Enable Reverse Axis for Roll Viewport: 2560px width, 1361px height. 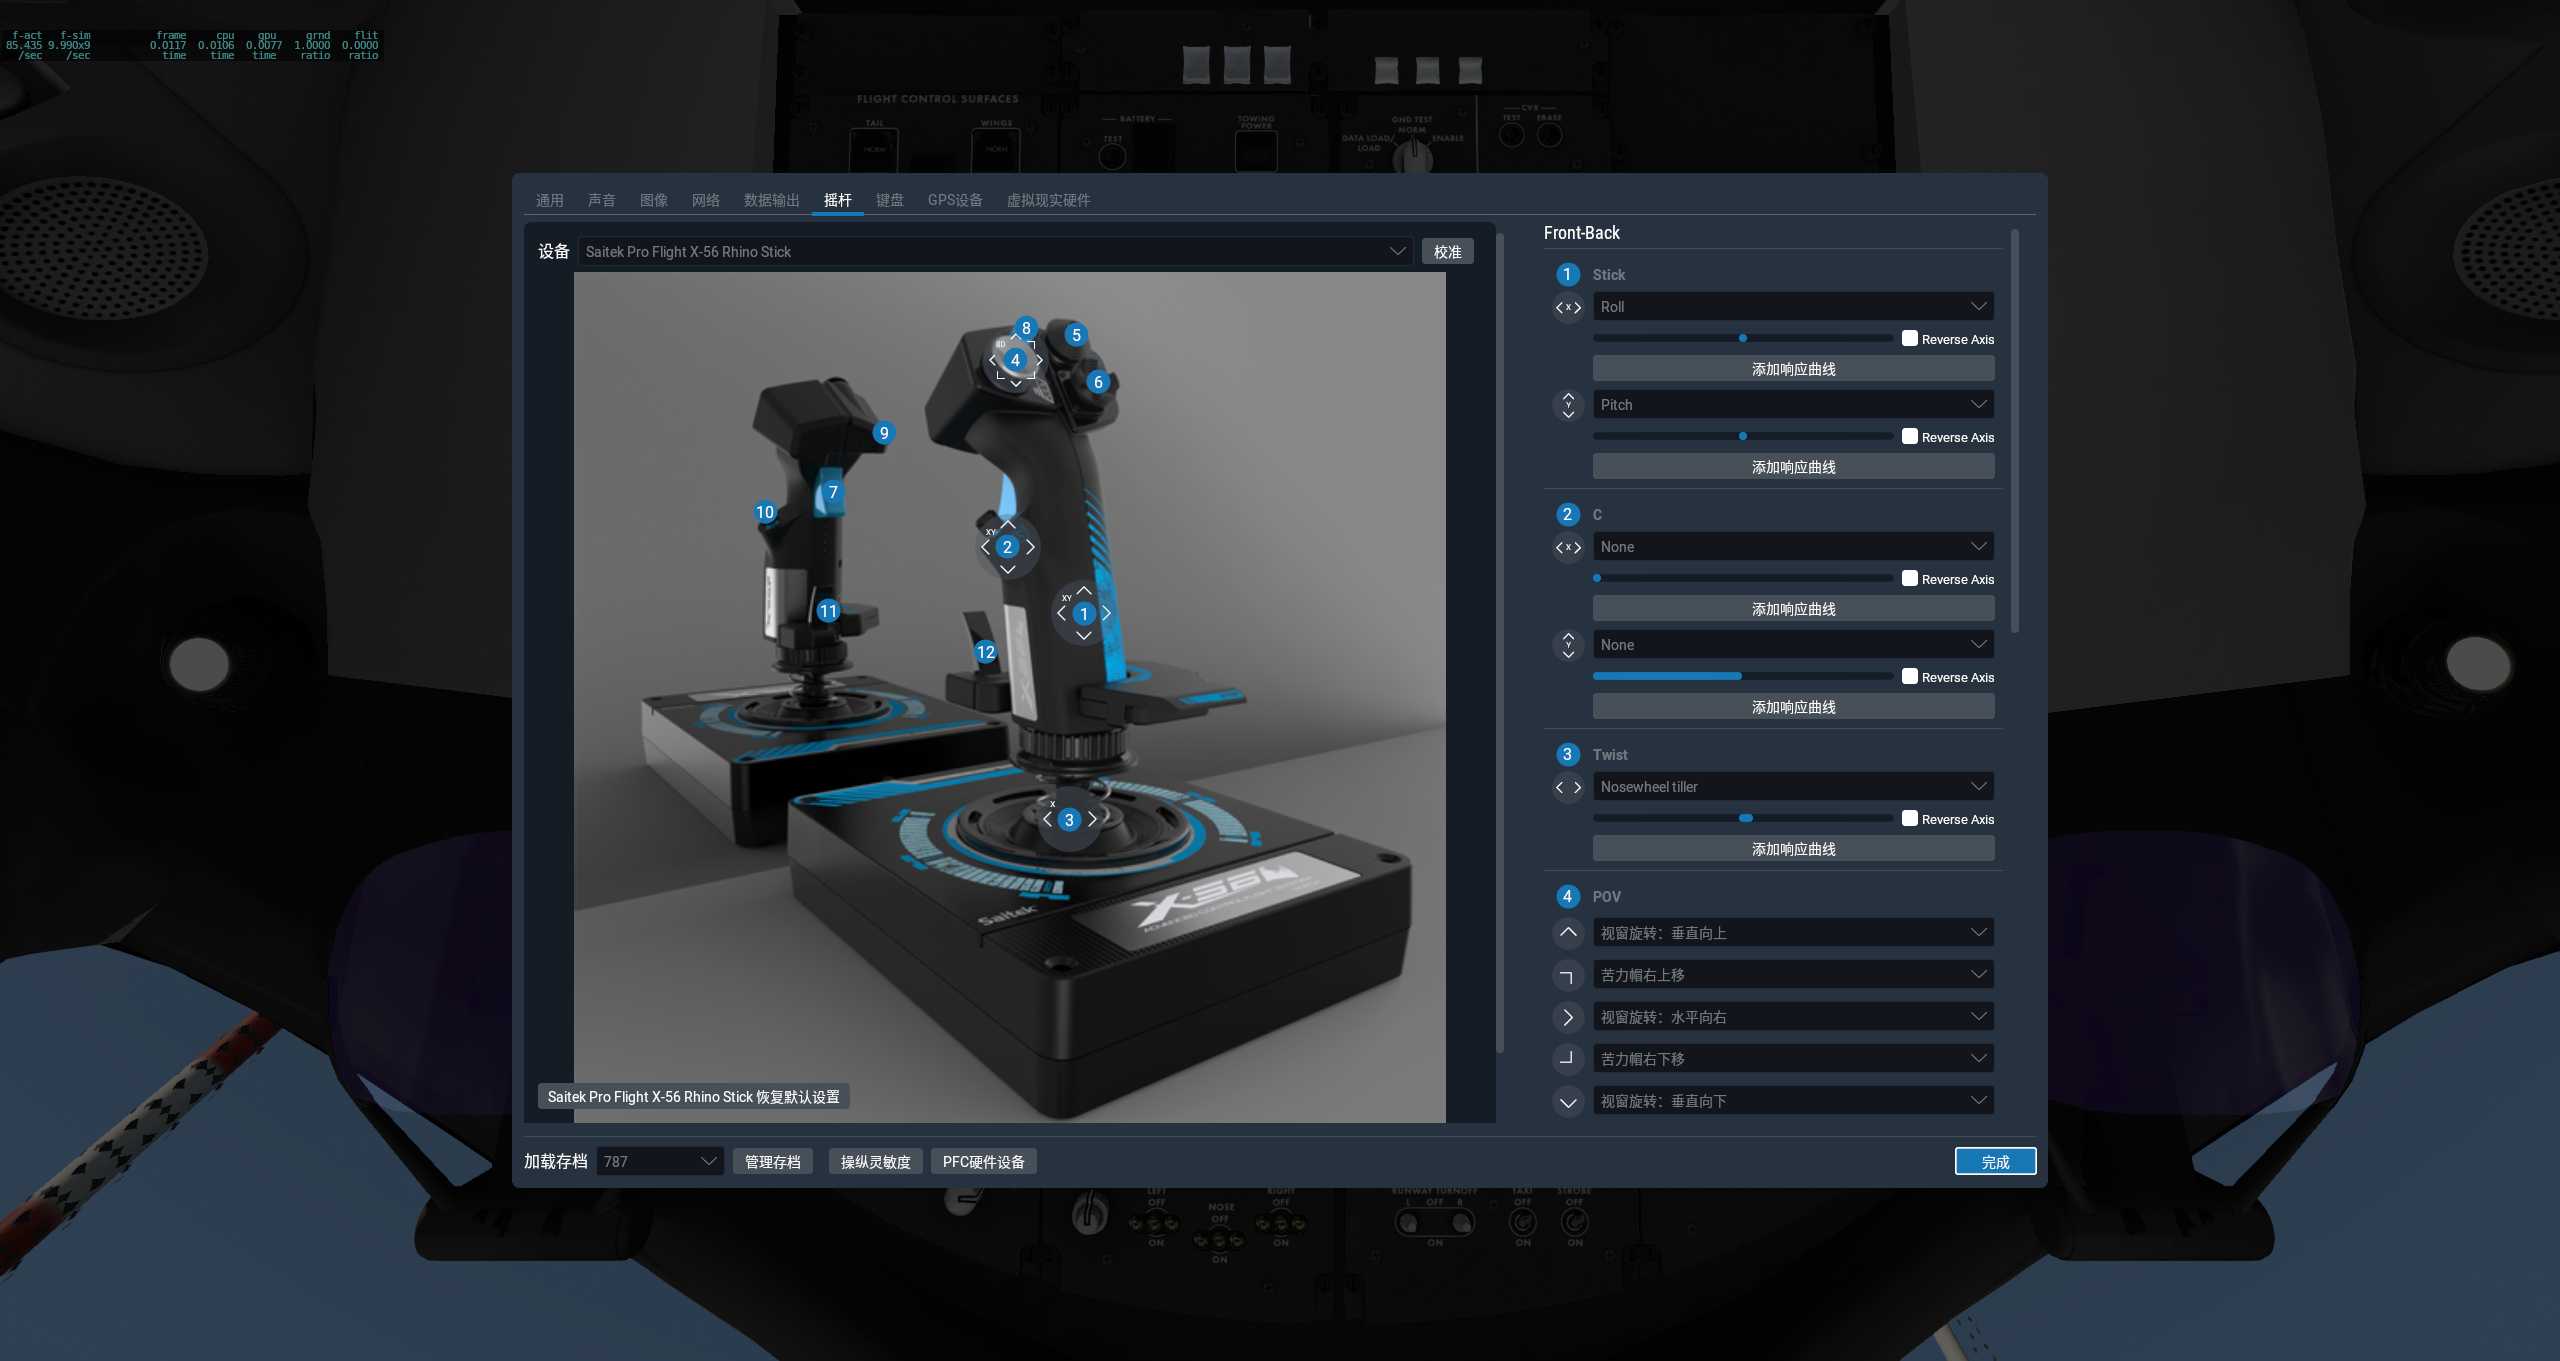[x=1909, y=338]
